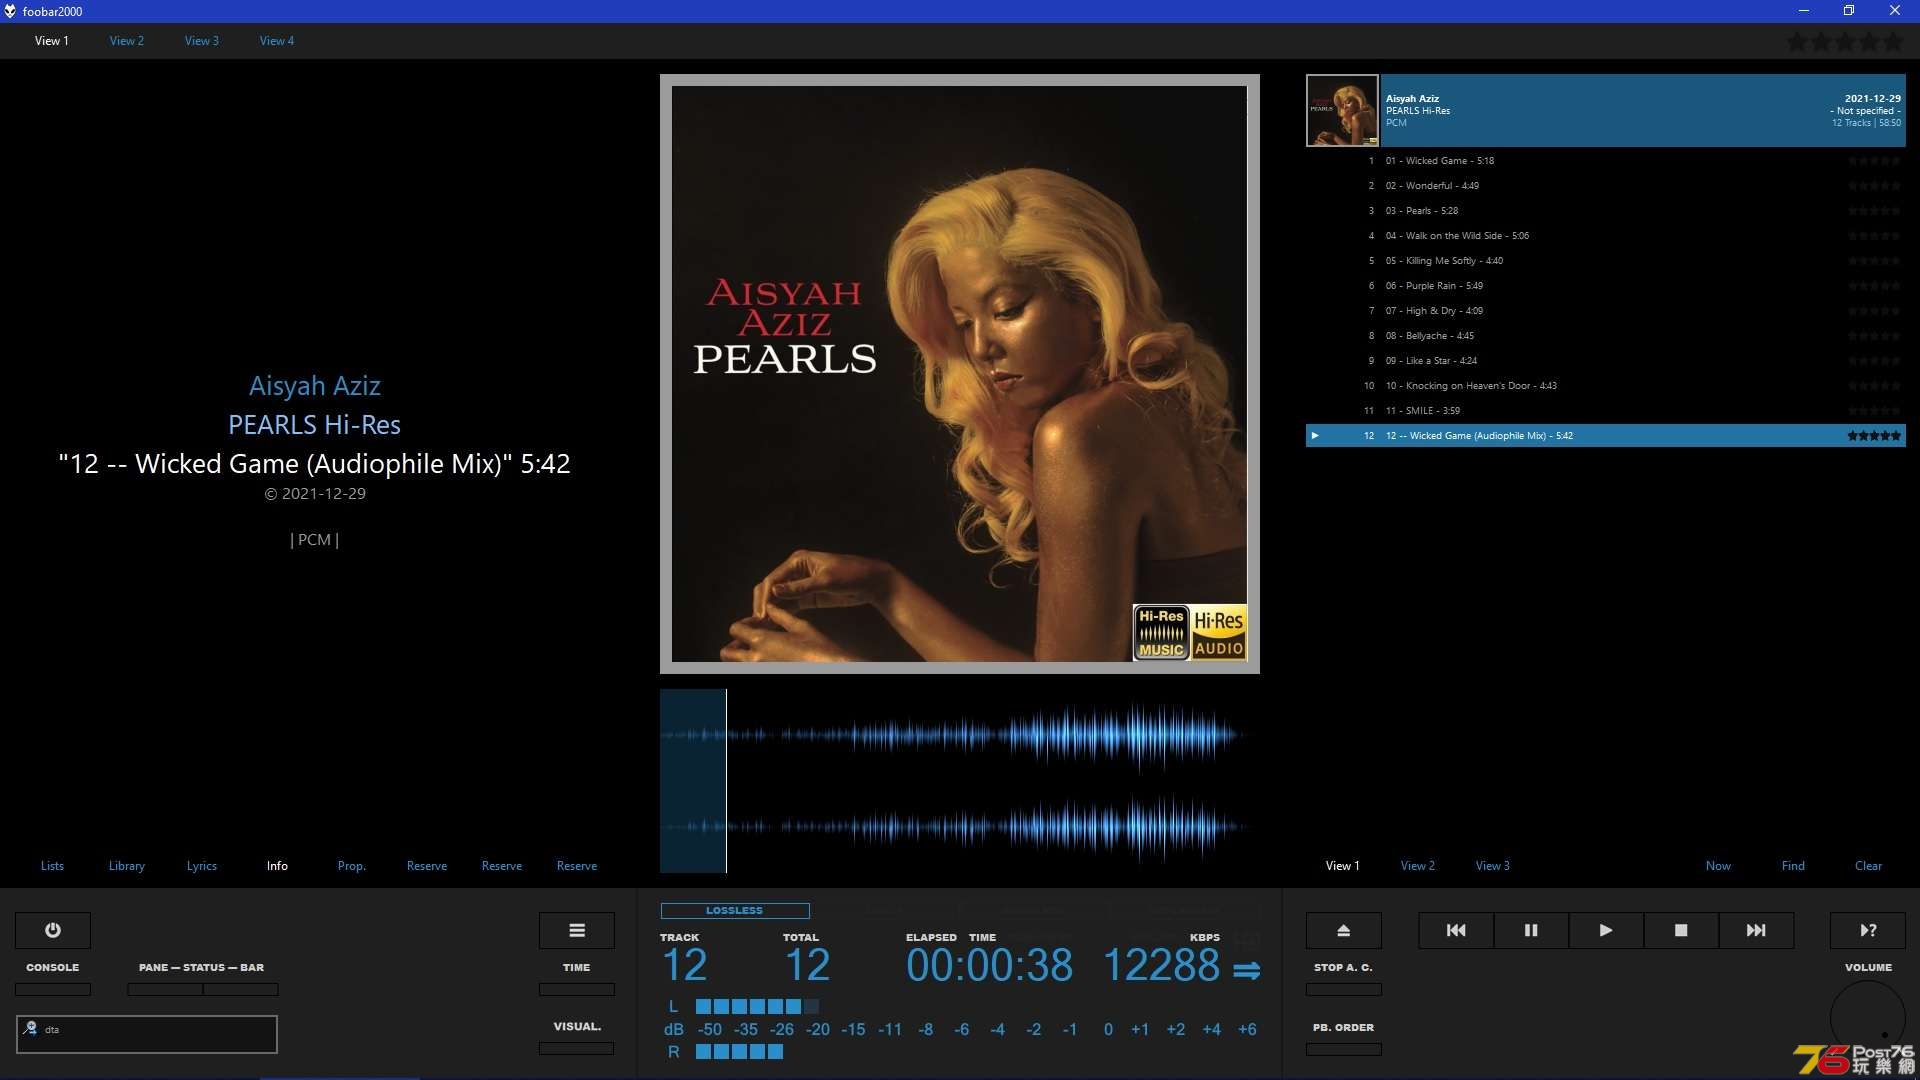Click the now-playing arrow on track 12 row
Image resolution: width=1920 pixels, height=1080 pixels.
[x=1315, y=436]
